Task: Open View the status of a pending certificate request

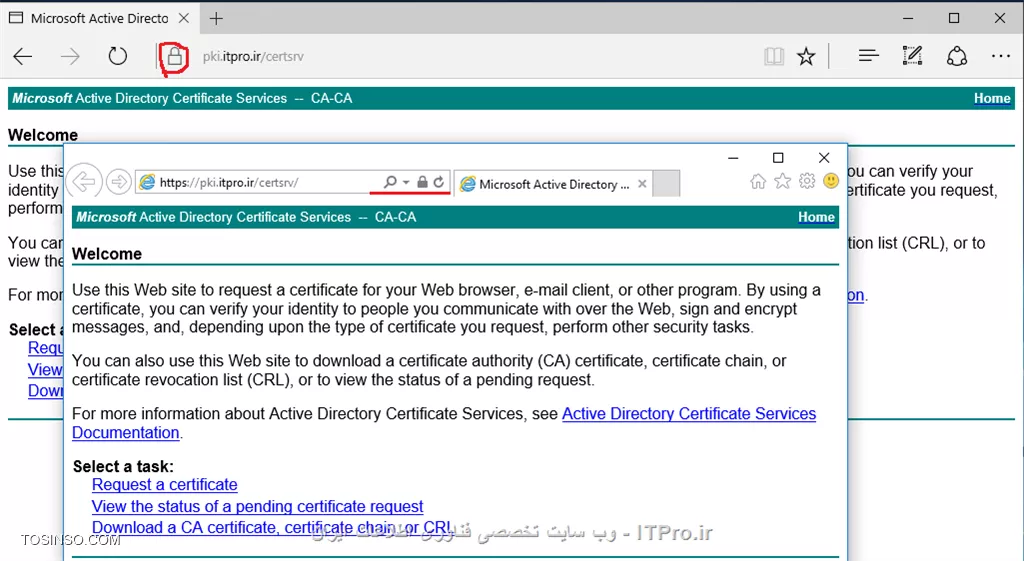Action: pyautogui.click(x=257, y=506)
